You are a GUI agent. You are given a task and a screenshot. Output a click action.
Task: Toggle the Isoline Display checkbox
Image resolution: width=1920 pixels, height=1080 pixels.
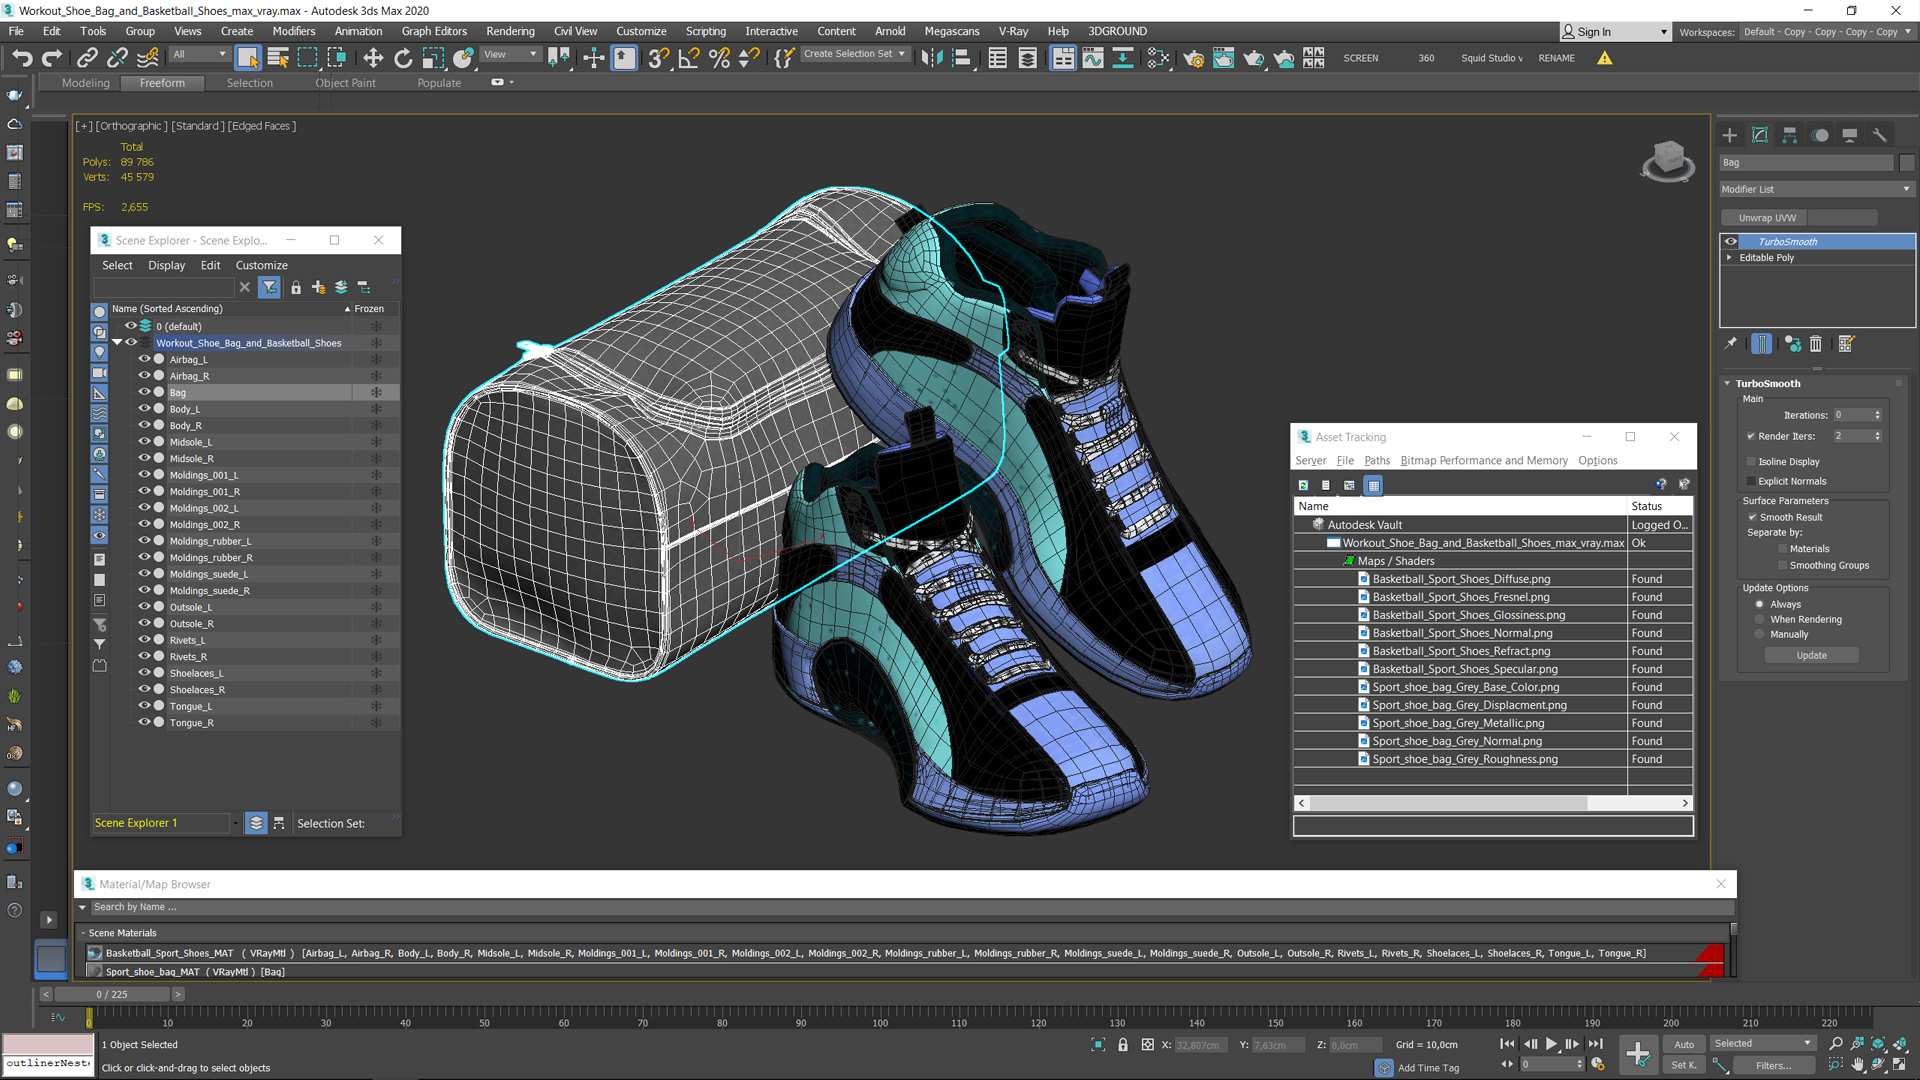coord(1751,462)
